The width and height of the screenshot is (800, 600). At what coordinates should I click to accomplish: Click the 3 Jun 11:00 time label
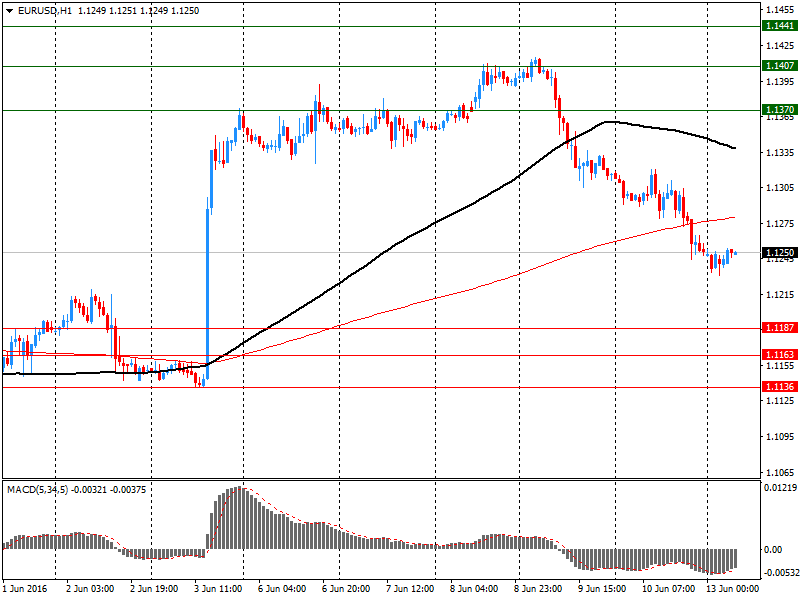pyautogui.click(x=218, y=589)
